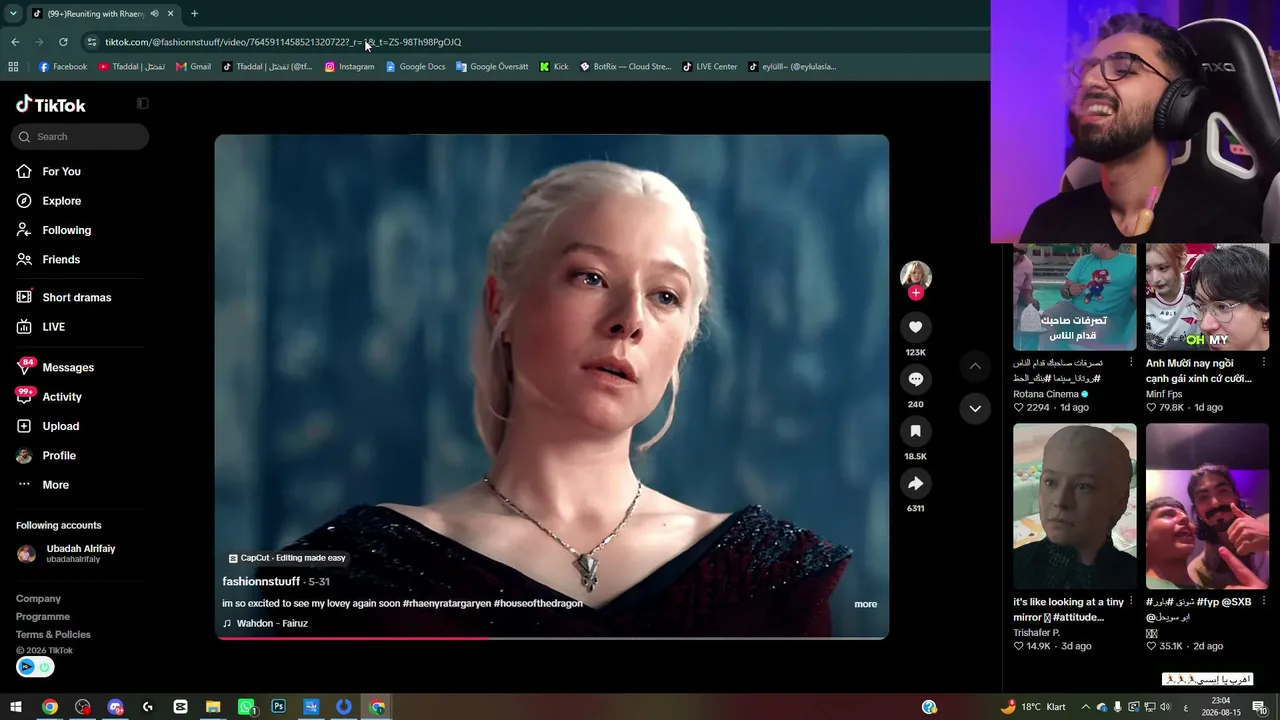Open the Facebook bookmark
This screenshot has height=720, width=1280.
63,67
